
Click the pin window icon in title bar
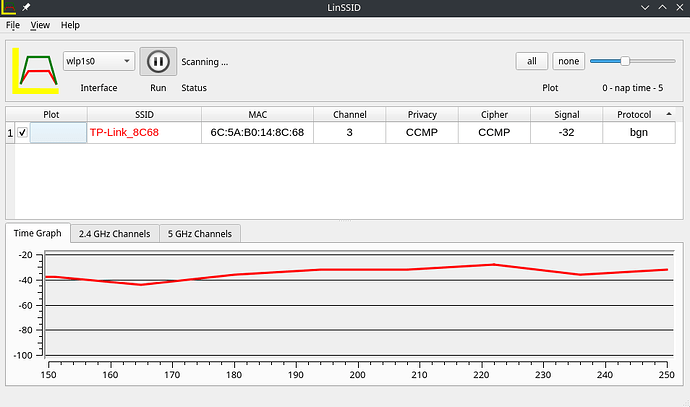click(26, 8)
